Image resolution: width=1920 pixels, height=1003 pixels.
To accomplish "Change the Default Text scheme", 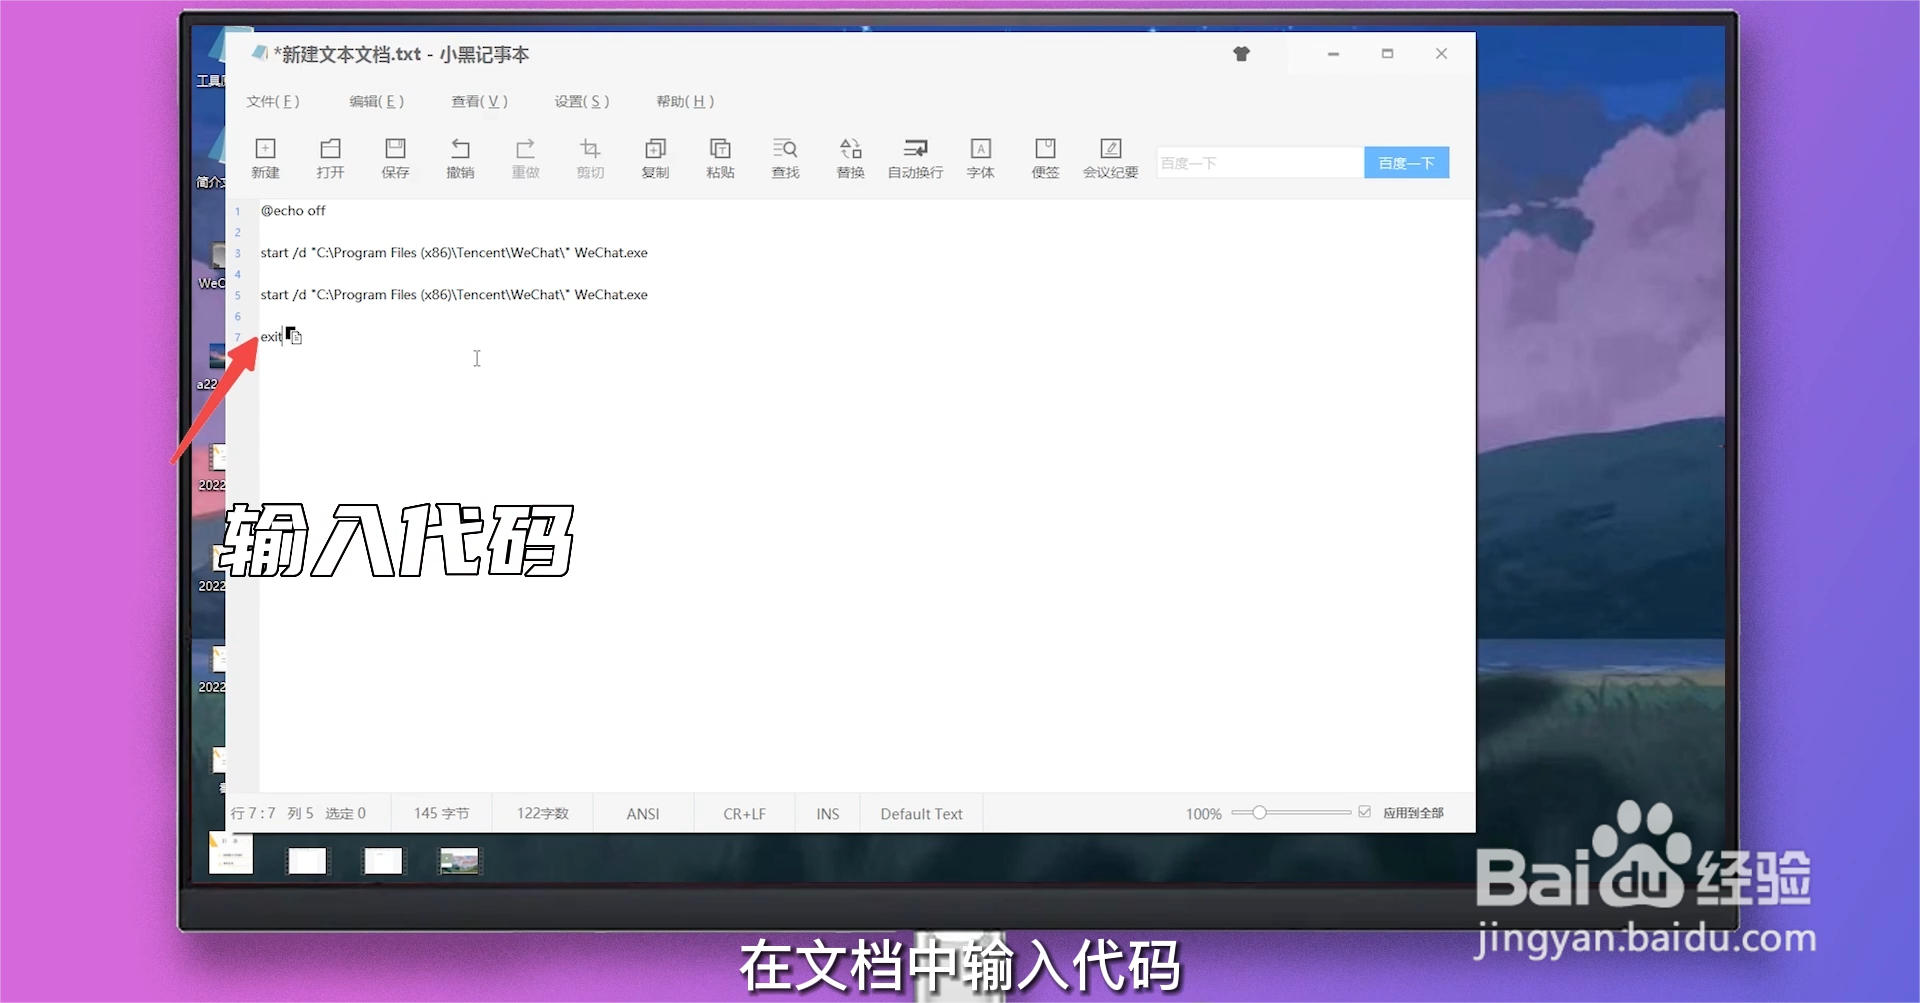I will click(x=920, y=813).
